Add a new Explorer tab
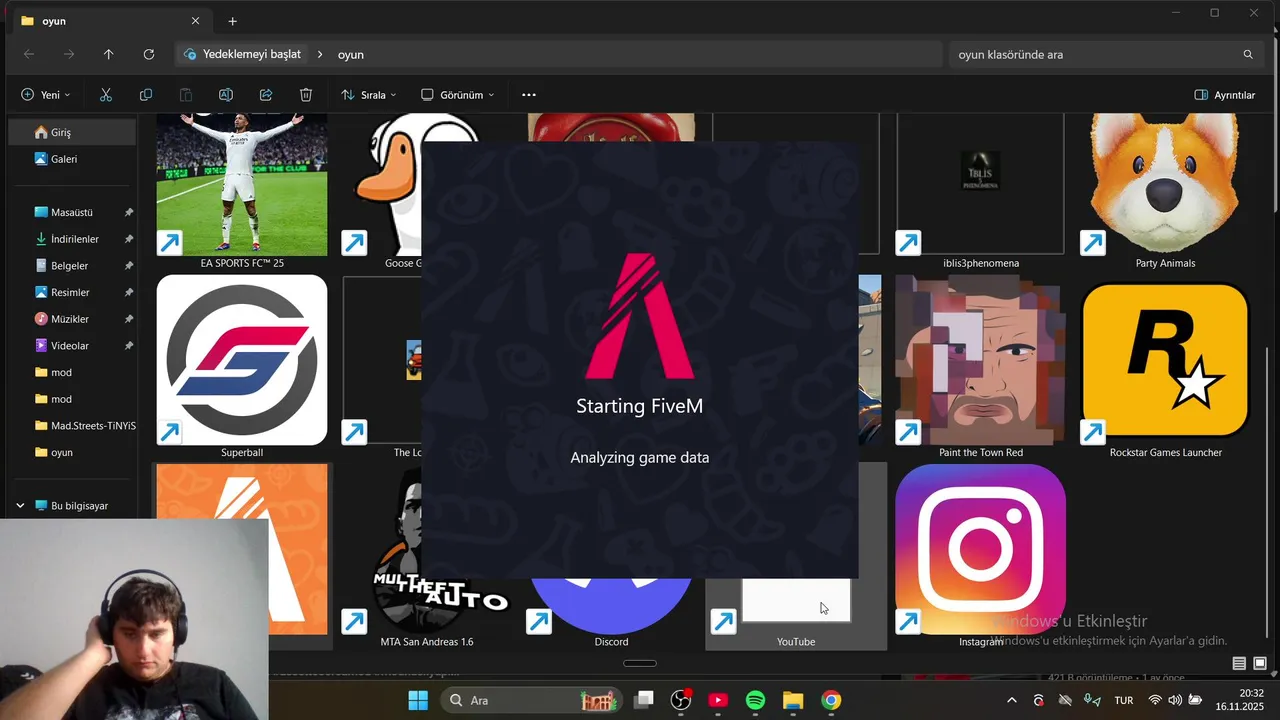This screenshot has width=1280, height=720. tap(232, 21)
